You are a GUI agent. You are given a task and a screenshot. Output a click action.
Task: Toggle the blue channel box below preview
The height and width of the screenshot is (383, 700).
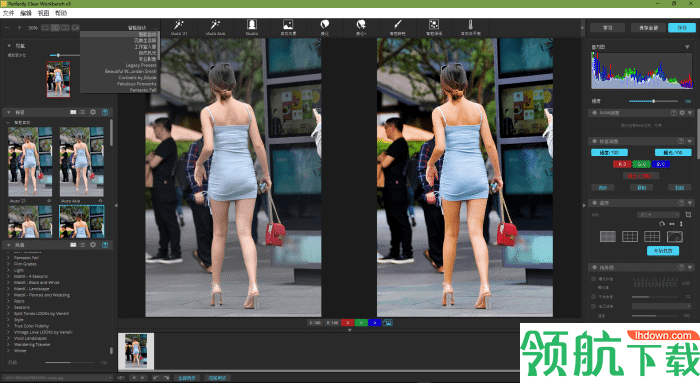click(375, 322)
